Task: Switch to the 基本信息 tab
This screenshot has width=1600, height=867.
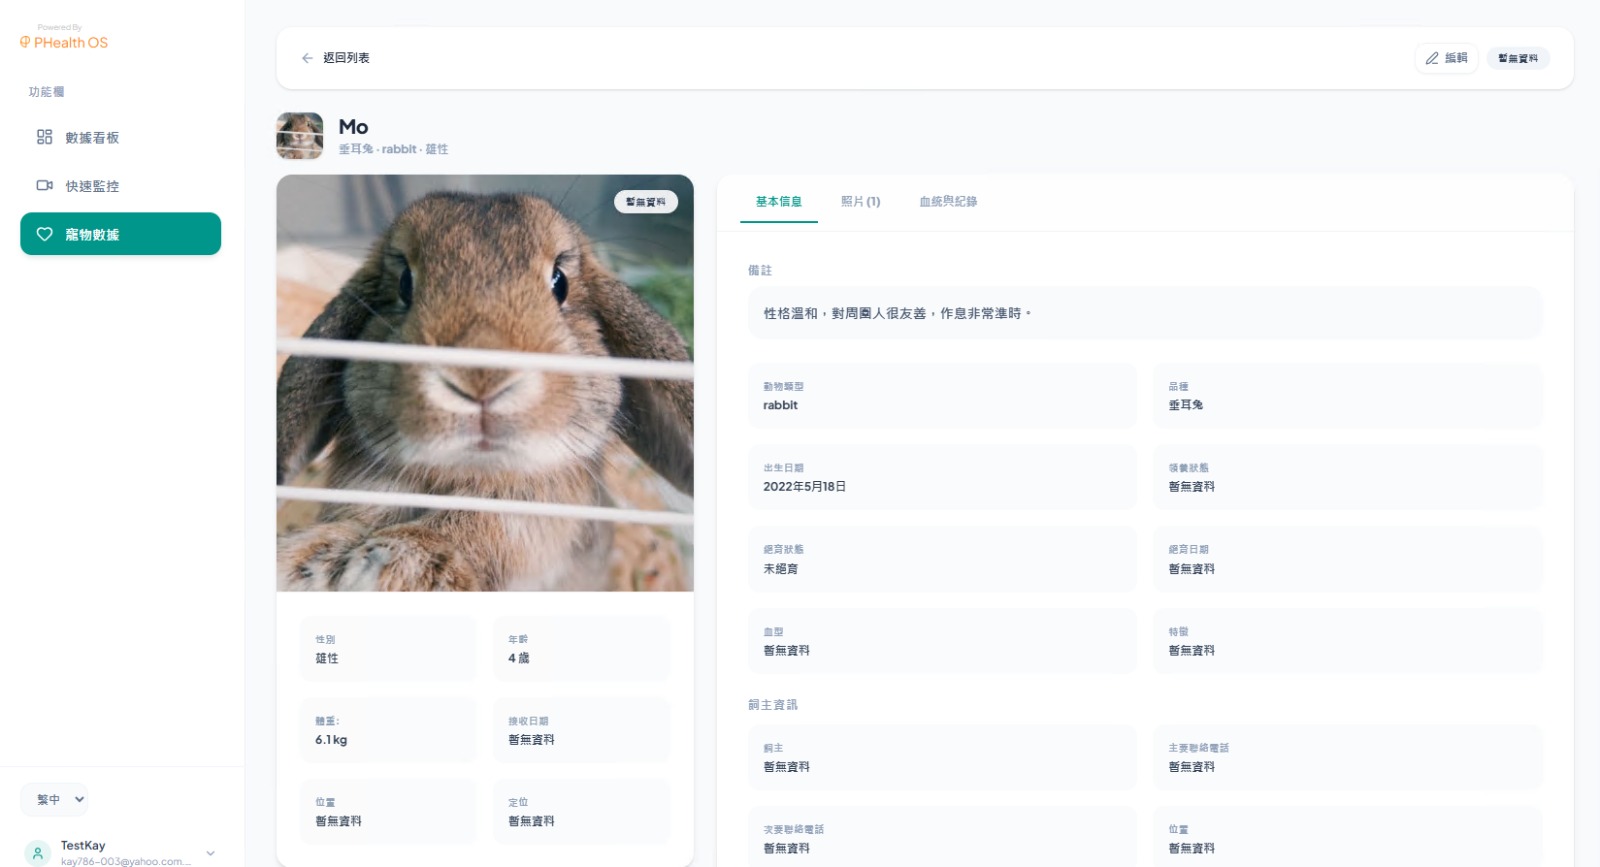Action: (778, 201)
